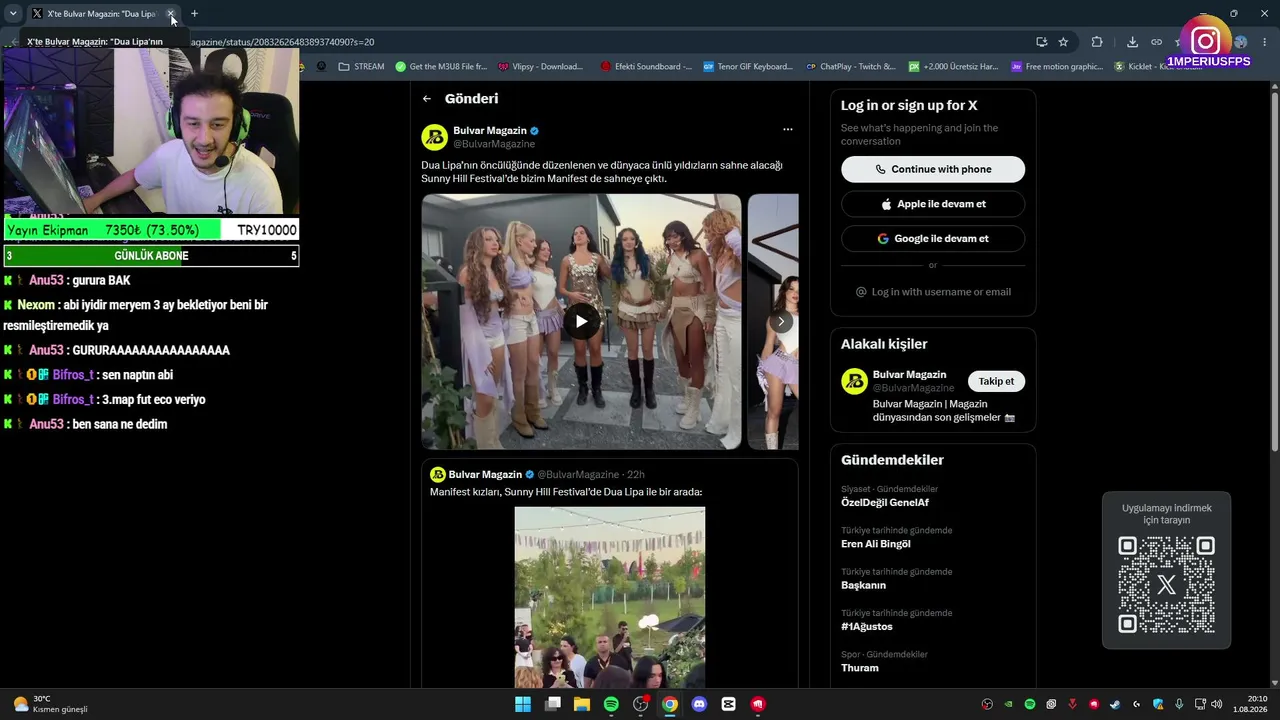Bookmark this page with the star icon
Image resolution: width=1280 pixels, height=720 pixels.
1063,42
